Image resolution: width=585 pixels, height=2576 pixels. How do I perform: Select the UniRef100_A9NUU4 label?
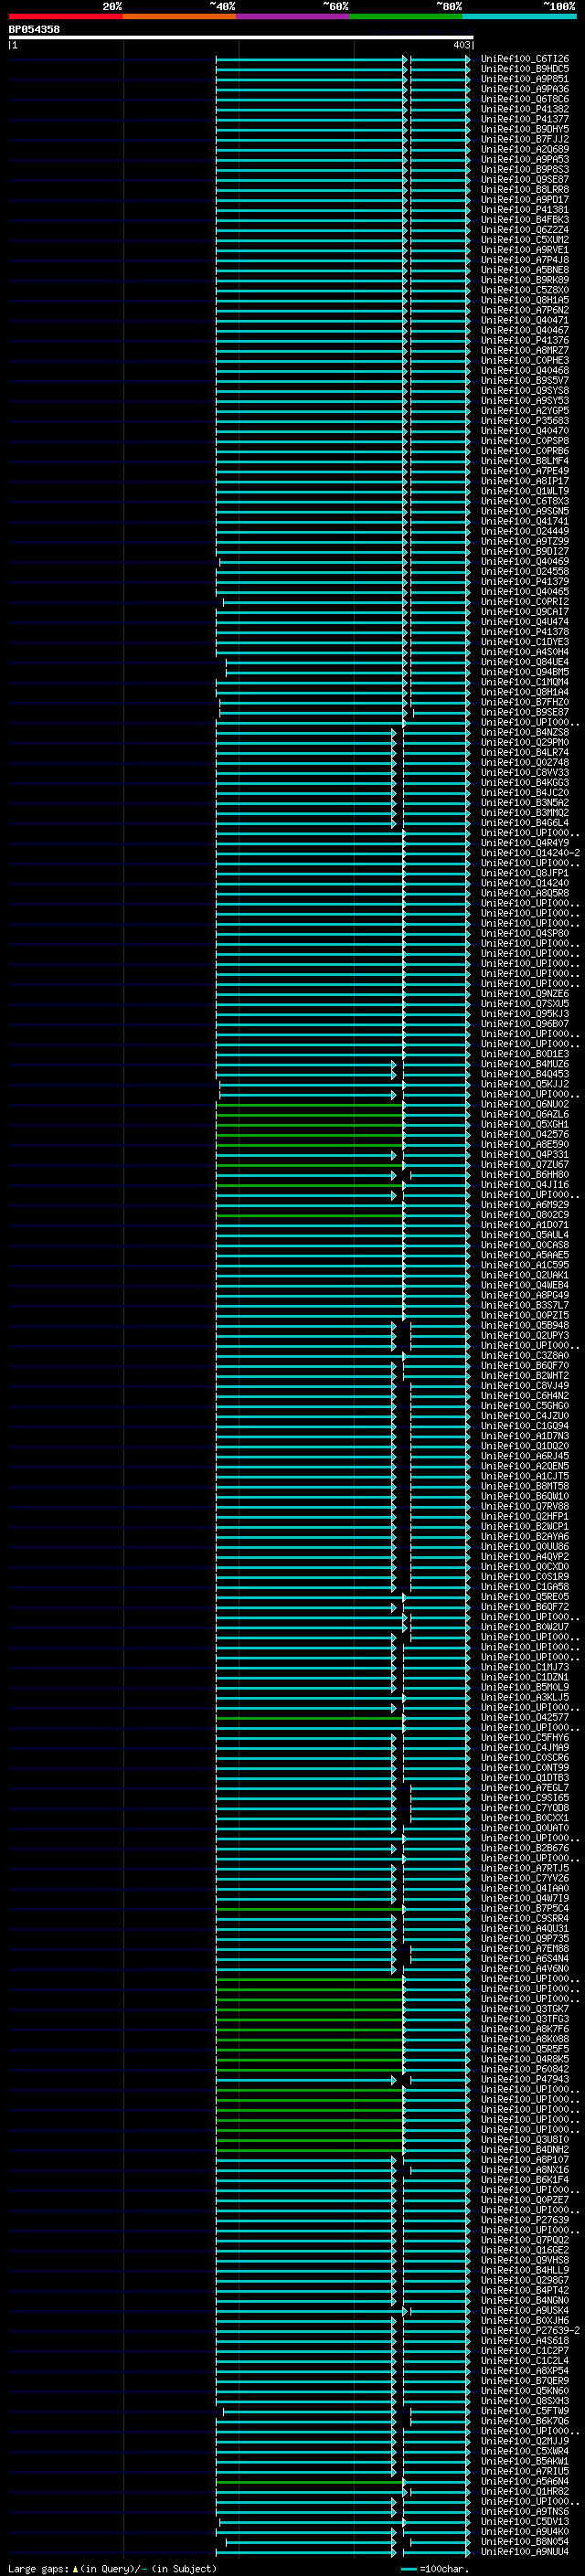pyautogui.click(x=525, y=2551)
